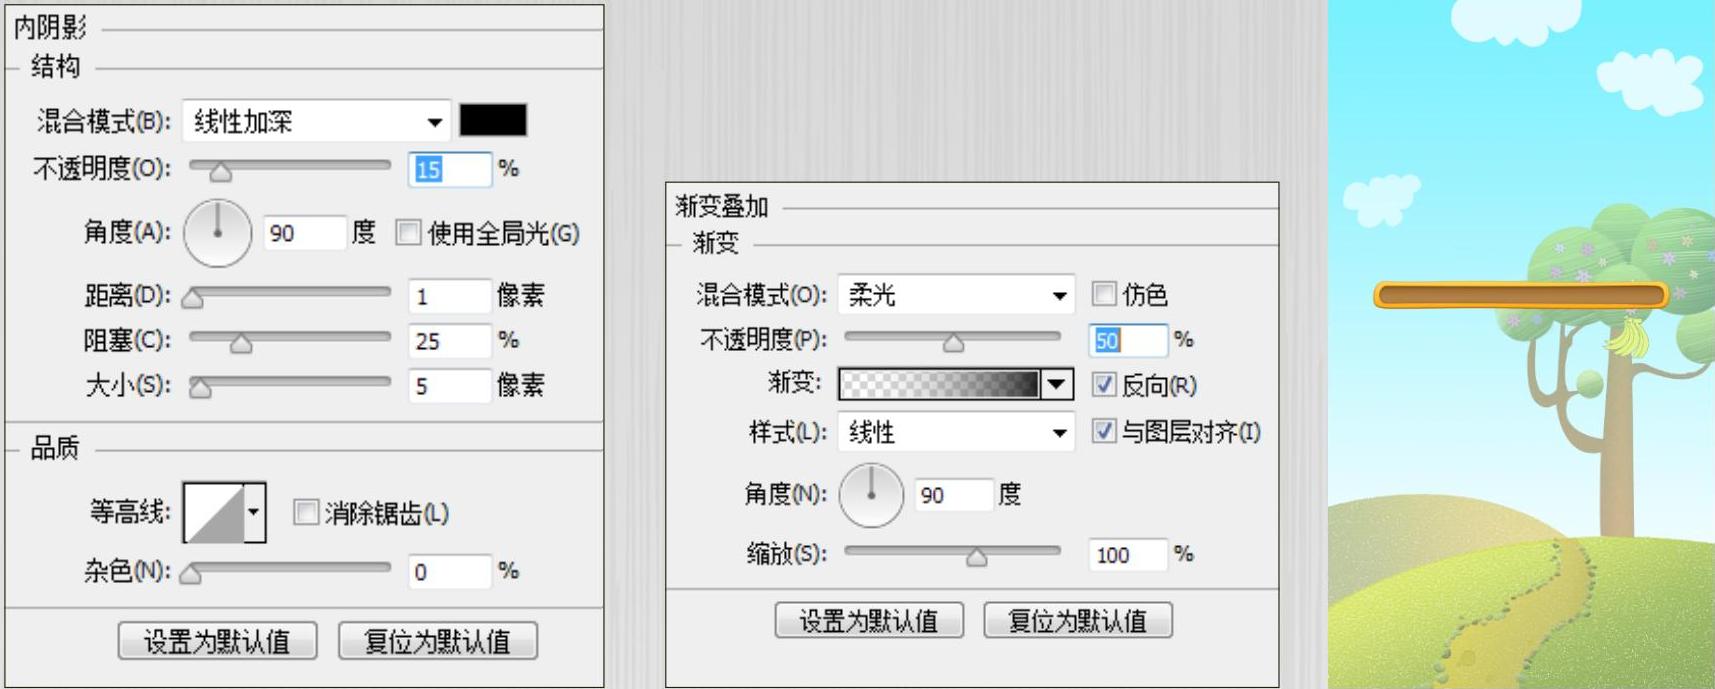Viewport: 1715px width, 689px height.
Task: Click the gradient preview bar
Action: (x=939, y=384)
